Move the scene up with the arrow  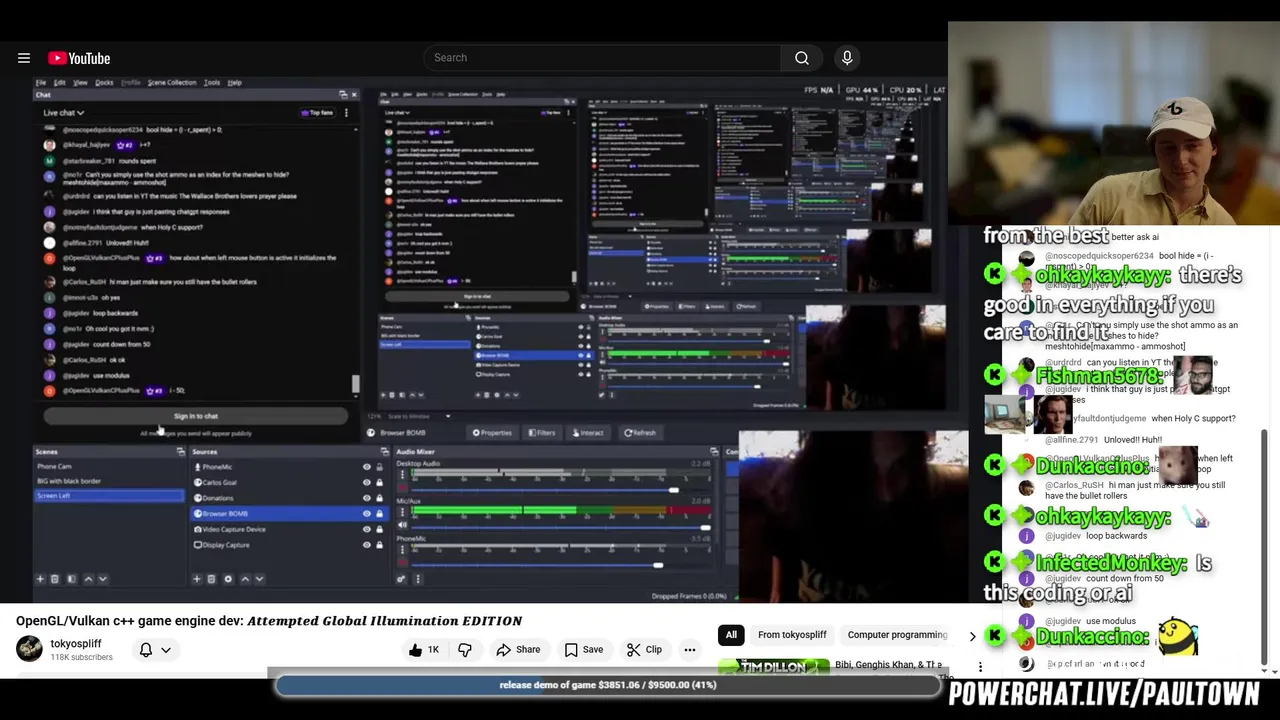88,579
